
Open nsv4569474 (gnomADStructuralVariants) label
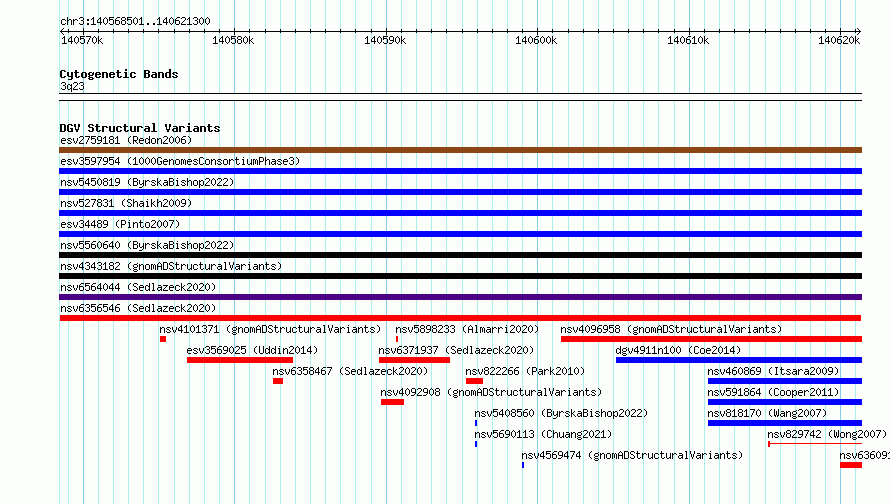pos(632,455)
